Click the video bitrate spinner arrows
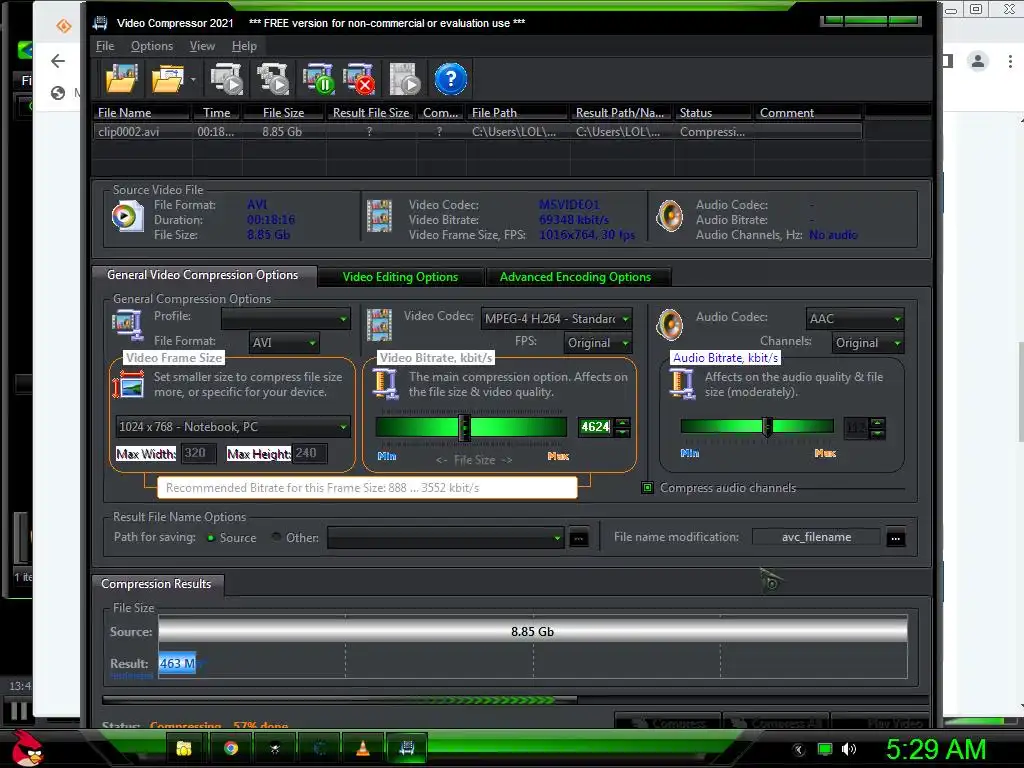This screenshot has width=1024, height=768. (x=622, y=427)
